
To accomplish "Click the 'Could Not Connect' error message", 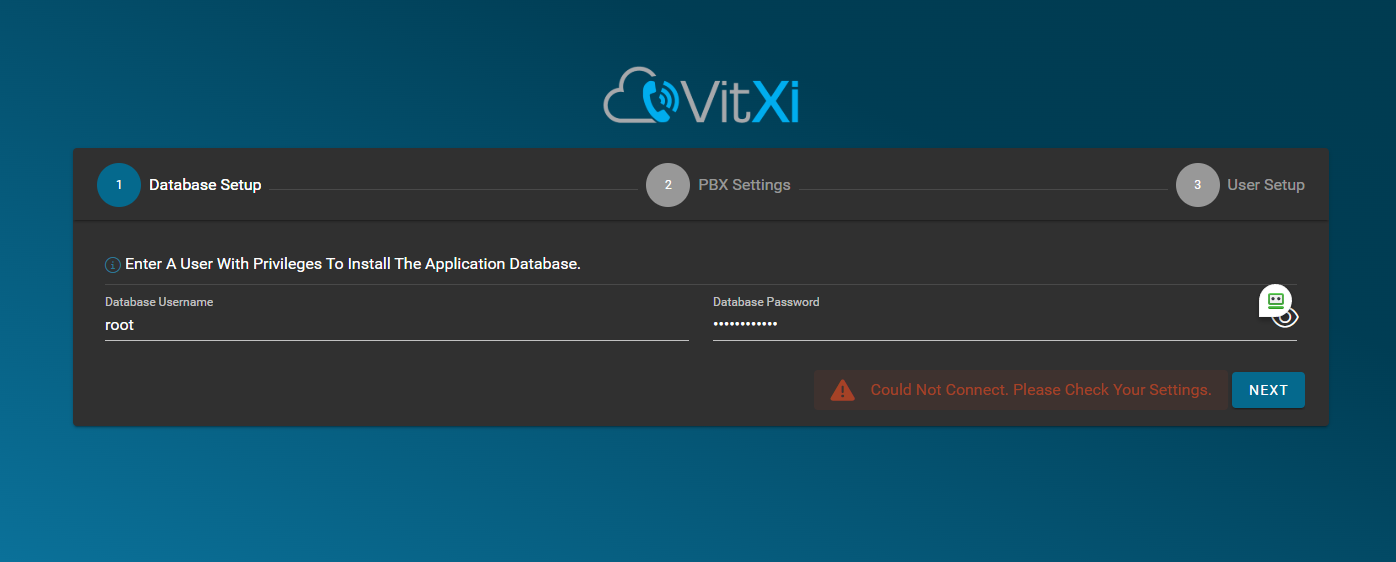I will (x=1041, y=390).
